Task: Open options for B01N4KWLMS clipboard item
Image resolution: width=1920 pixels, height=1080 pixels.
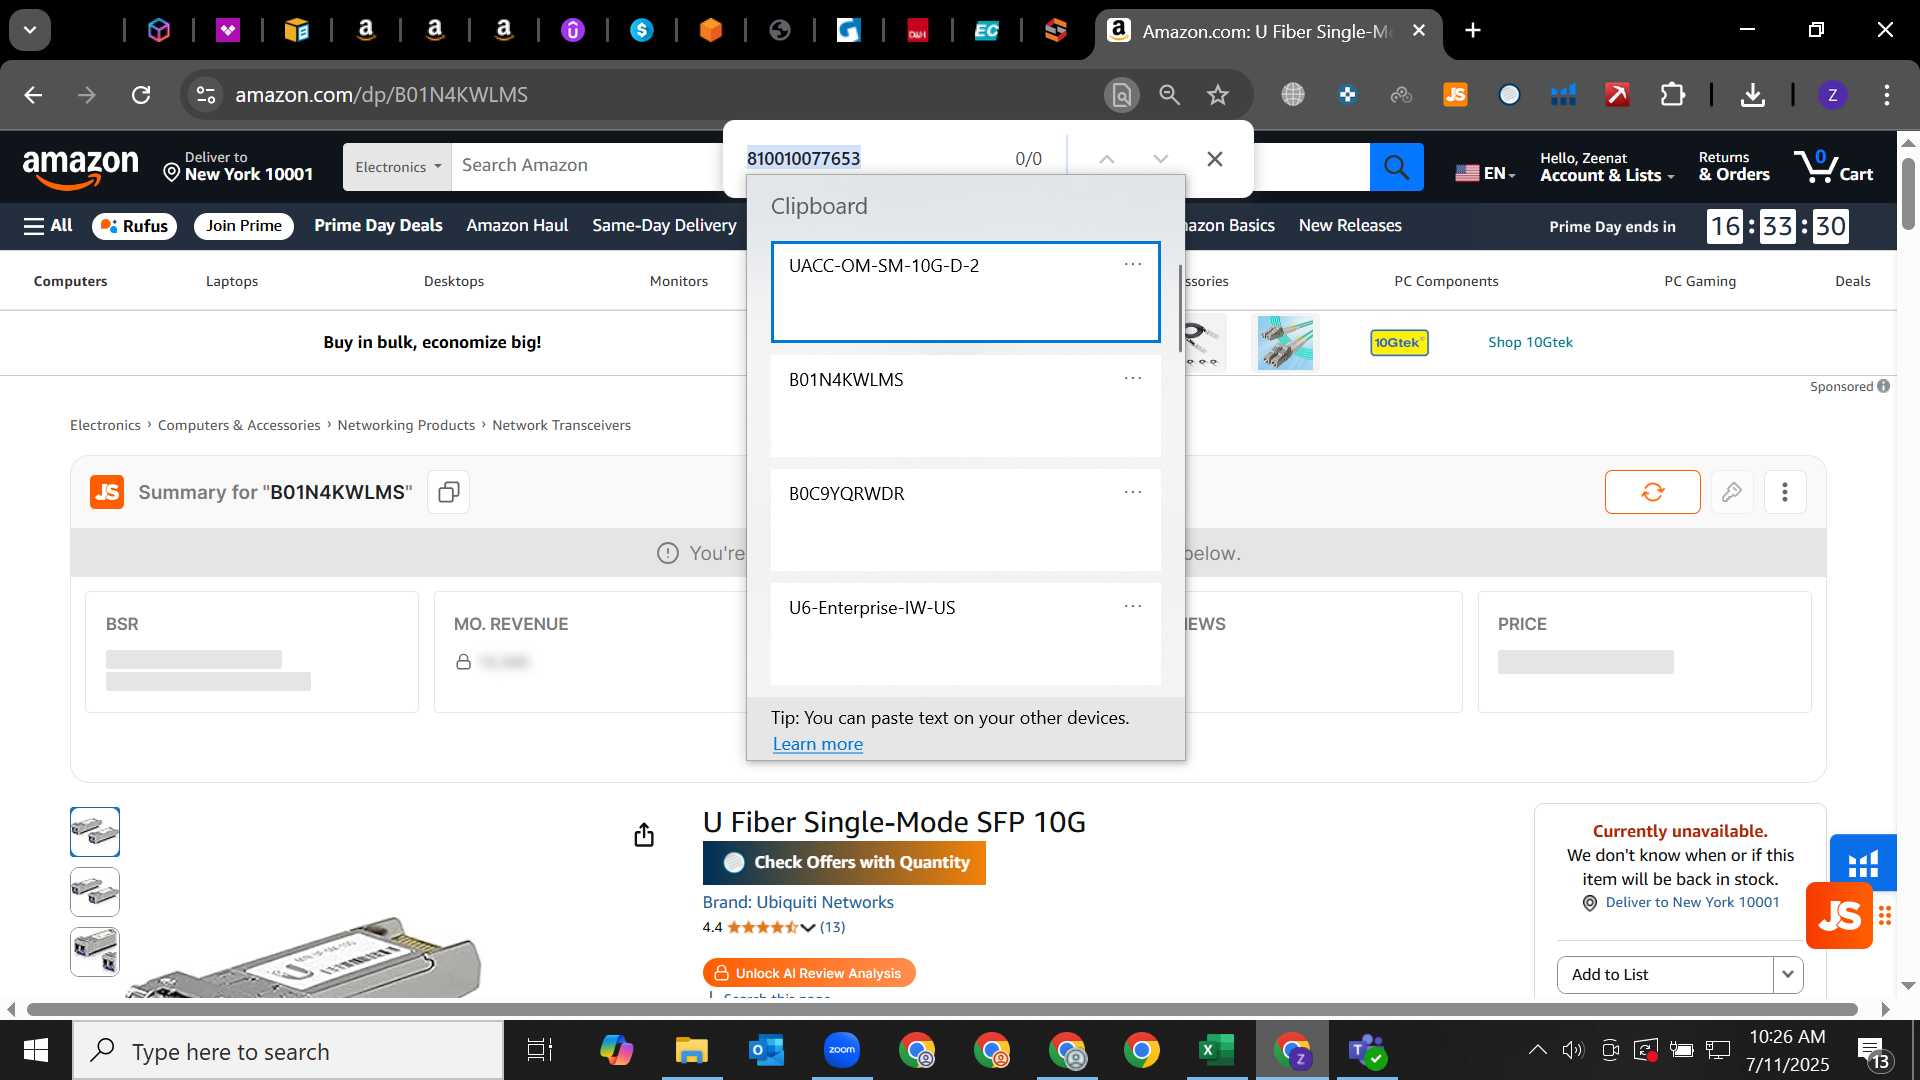Action: [x=1132, y=378]
